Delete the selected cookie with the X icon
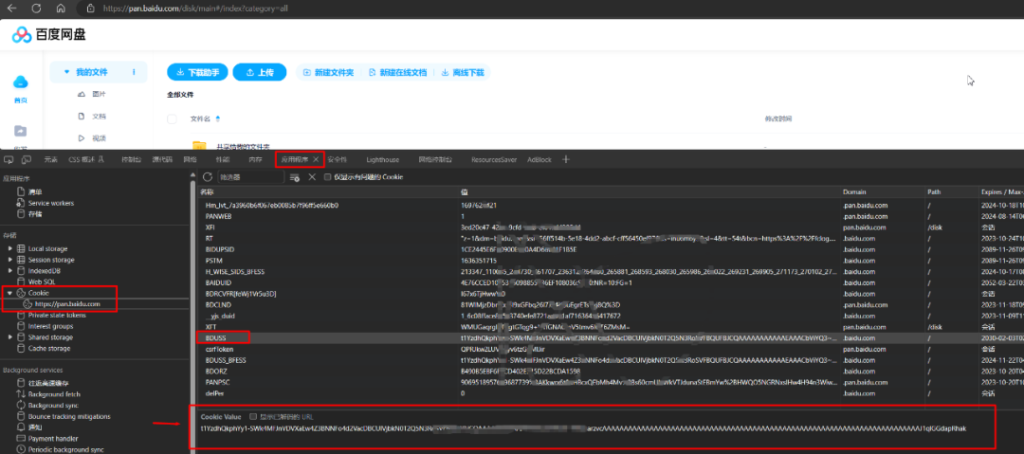This screenshot has width=1024, height=454. (x=312, y=177)
